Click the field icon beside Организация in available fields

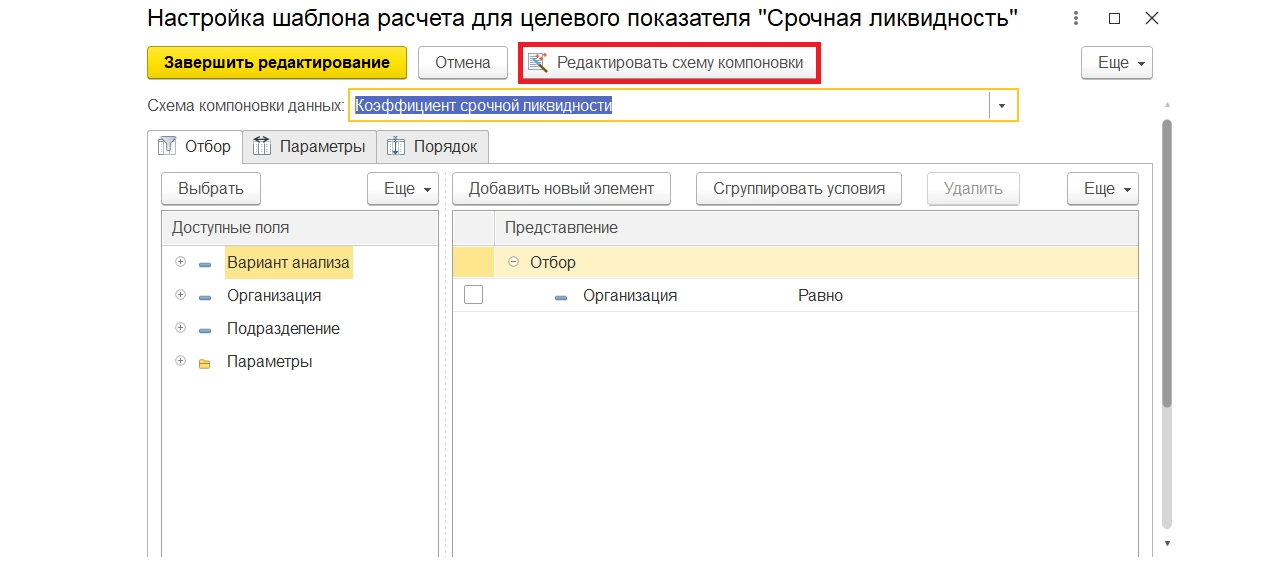pos(205,297)
